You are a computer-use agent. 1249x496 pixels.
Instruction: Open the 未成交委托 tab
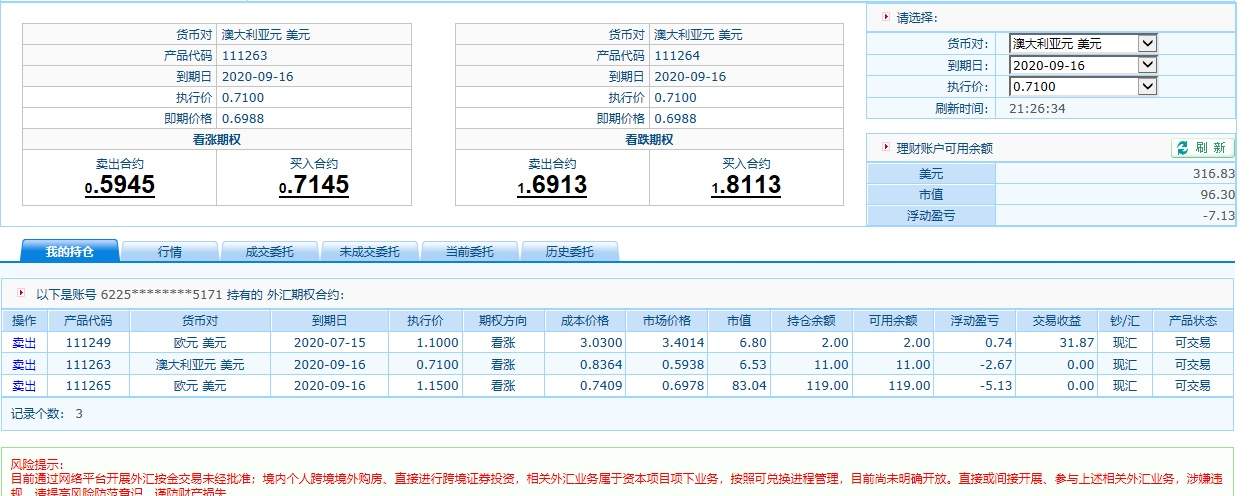point(370,251)
